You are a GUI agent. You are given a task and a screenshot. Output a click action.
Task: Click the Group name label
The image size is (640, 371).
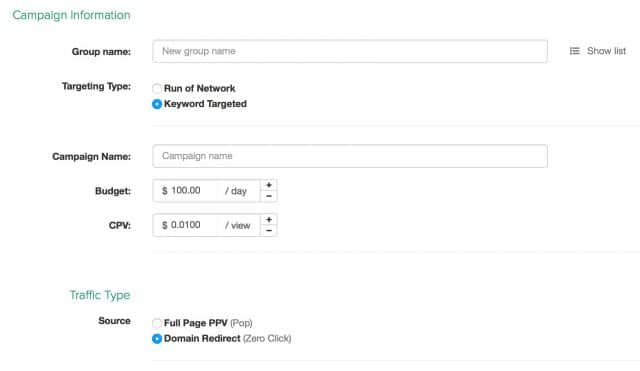101,52
